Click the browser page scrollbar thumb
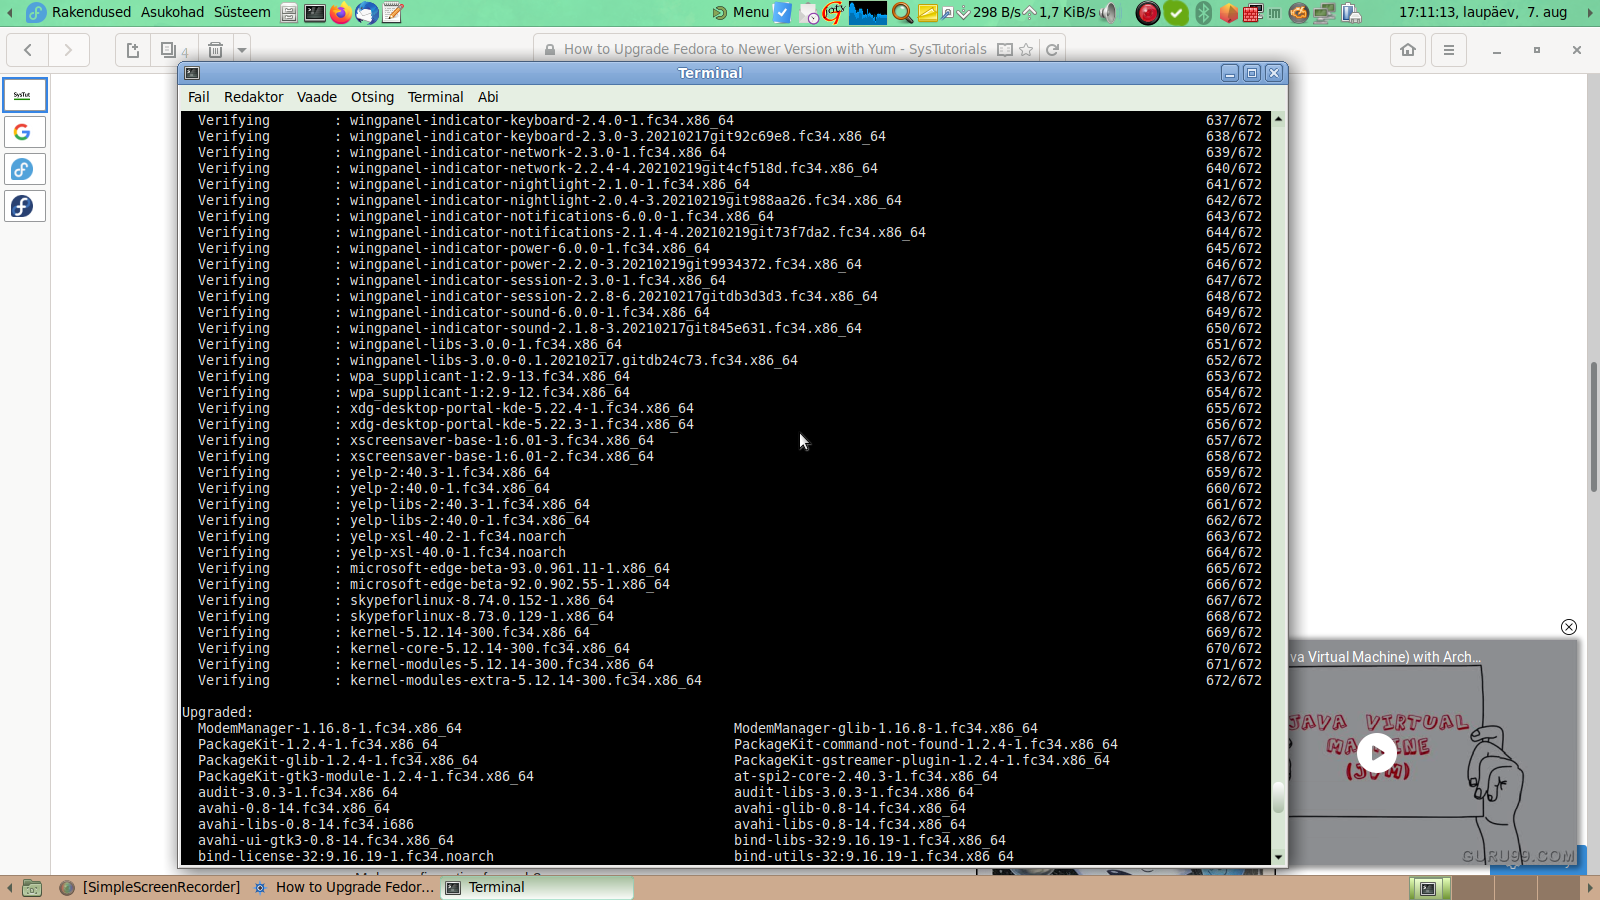The width and height of the screenshot is (1600, 900). (1593, 427)
